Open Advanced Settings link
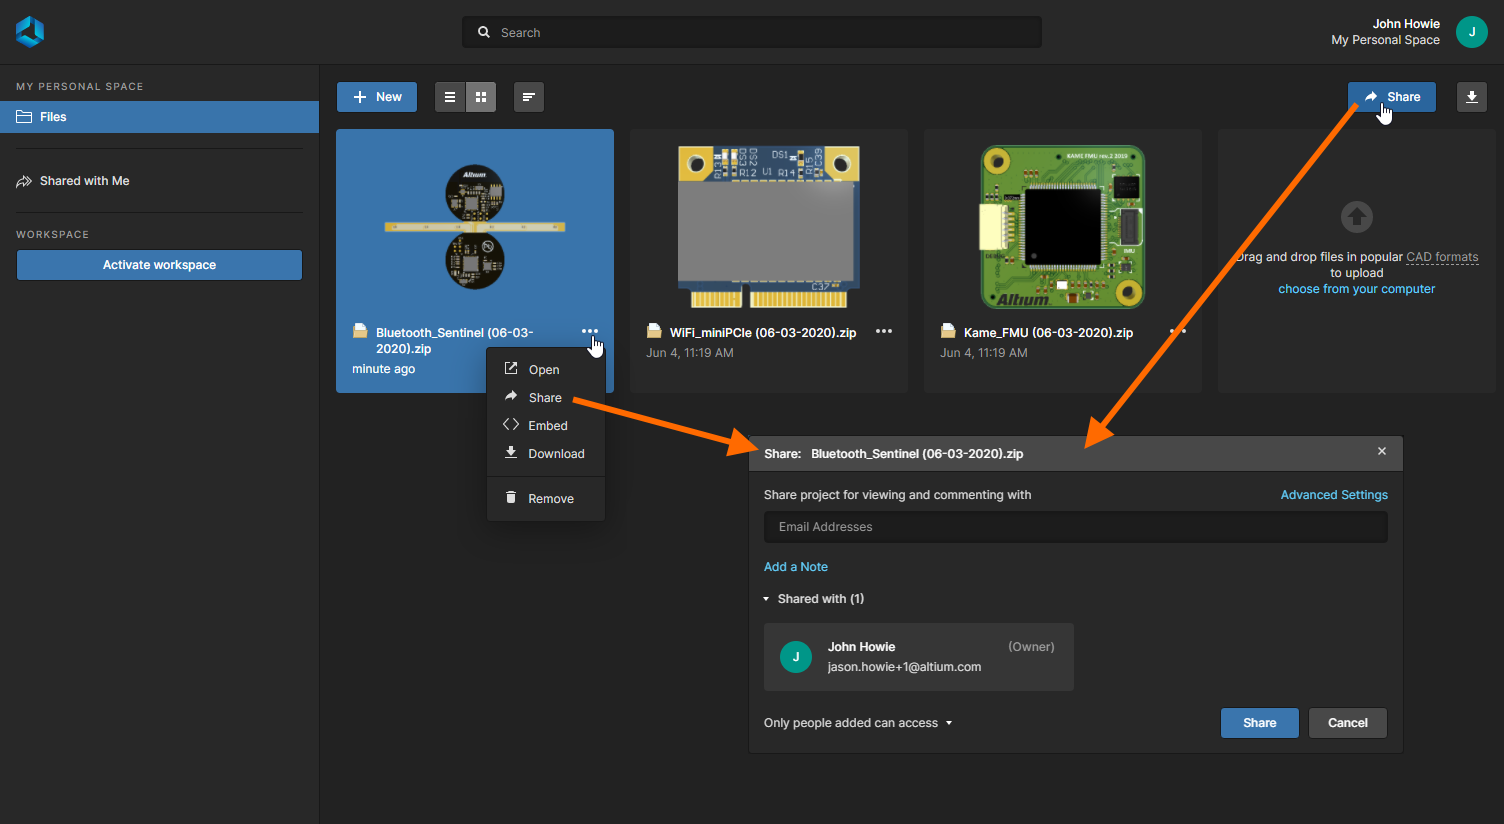The height and width of the screenshot is (824, 1504). [x=1334, y=495]
